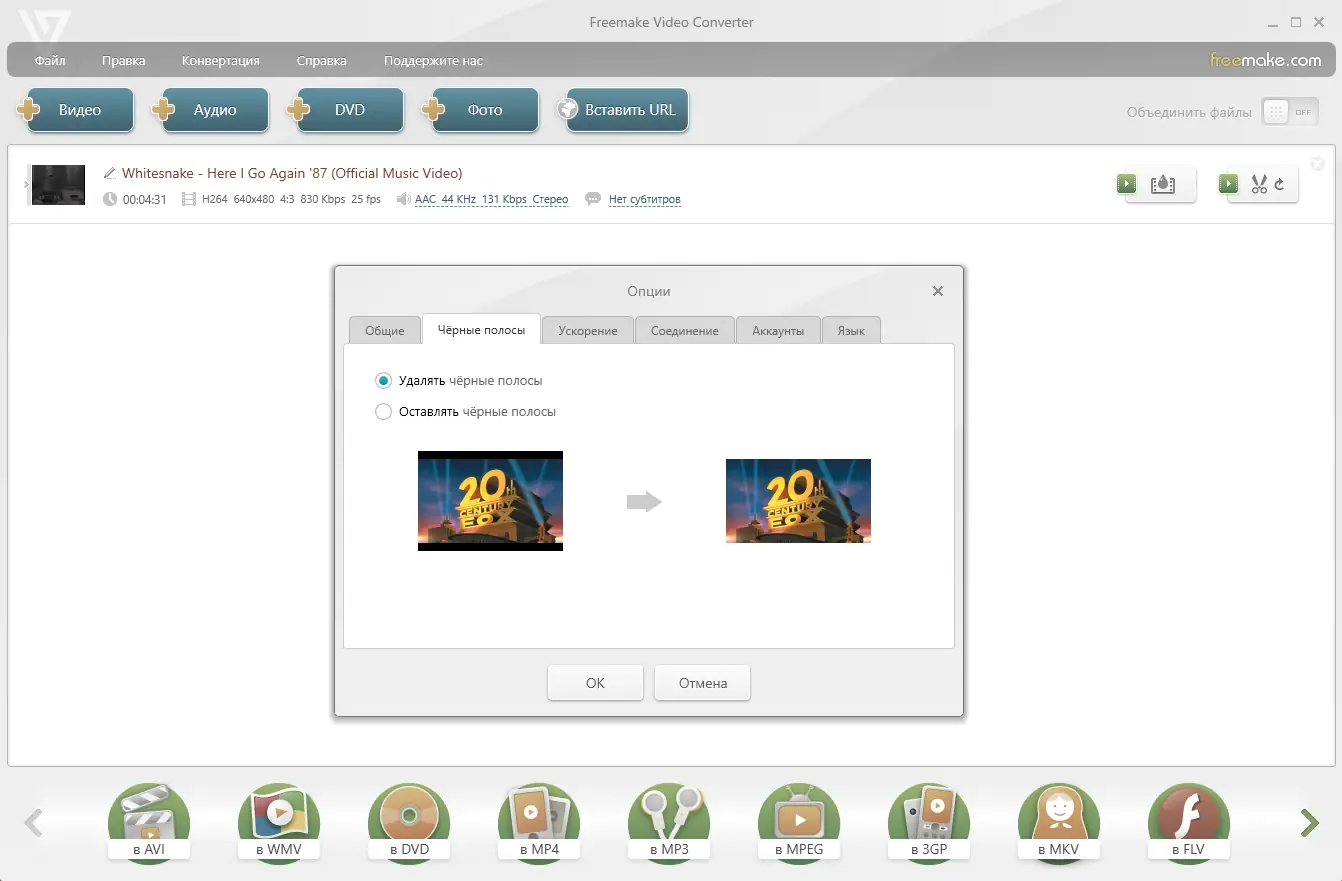Add a disc with the DVD button

[x=345, y=110]
